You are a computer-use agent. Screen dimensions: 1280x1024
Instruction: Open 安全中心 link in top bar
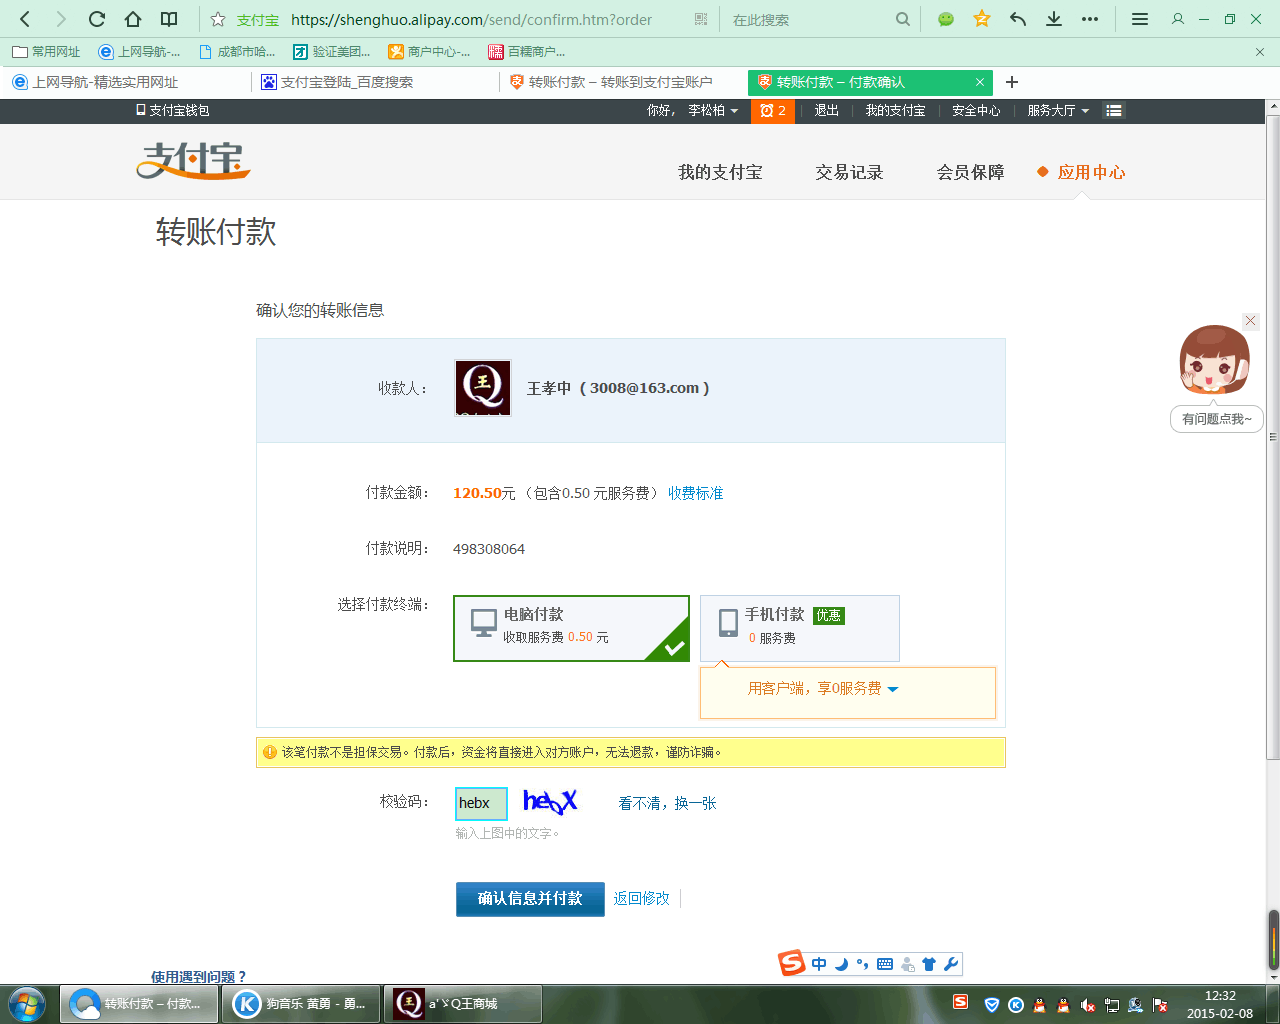click(976, 110)
